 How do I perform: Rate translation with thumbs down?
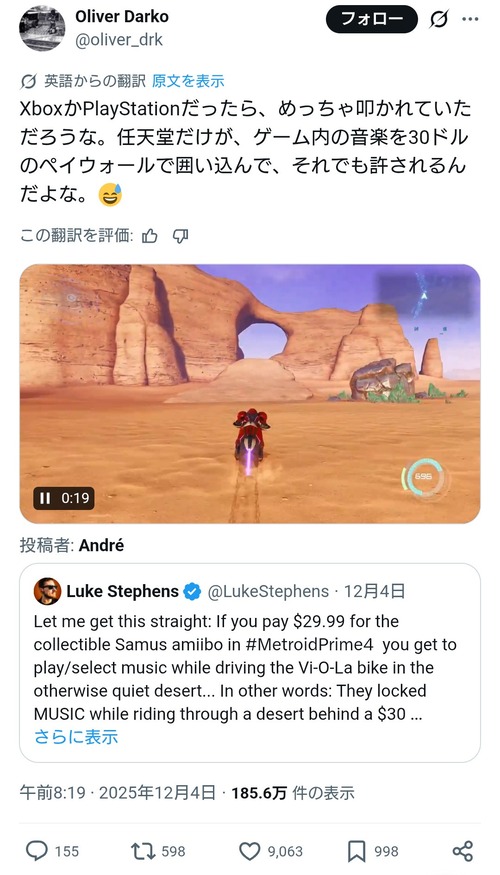point(180,237)
